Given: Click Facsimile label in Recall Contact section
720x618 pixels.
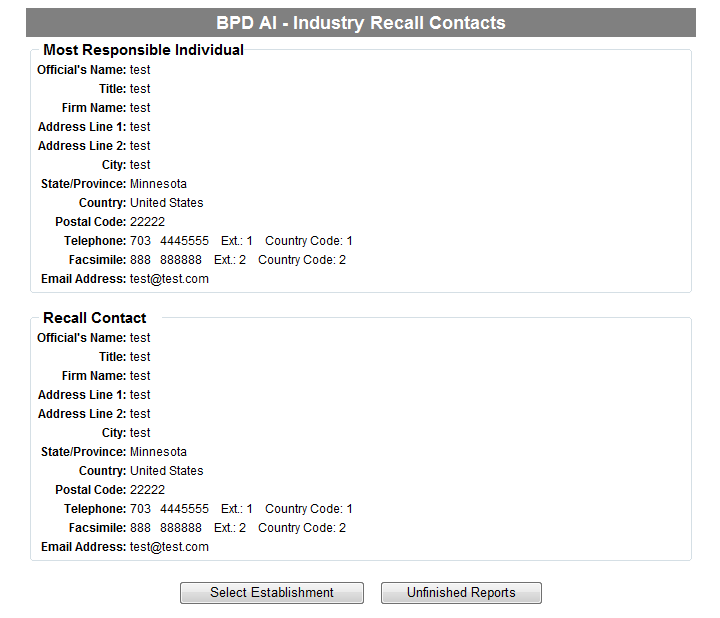Looking at the screenshot, I should click(x=97, y=528).
